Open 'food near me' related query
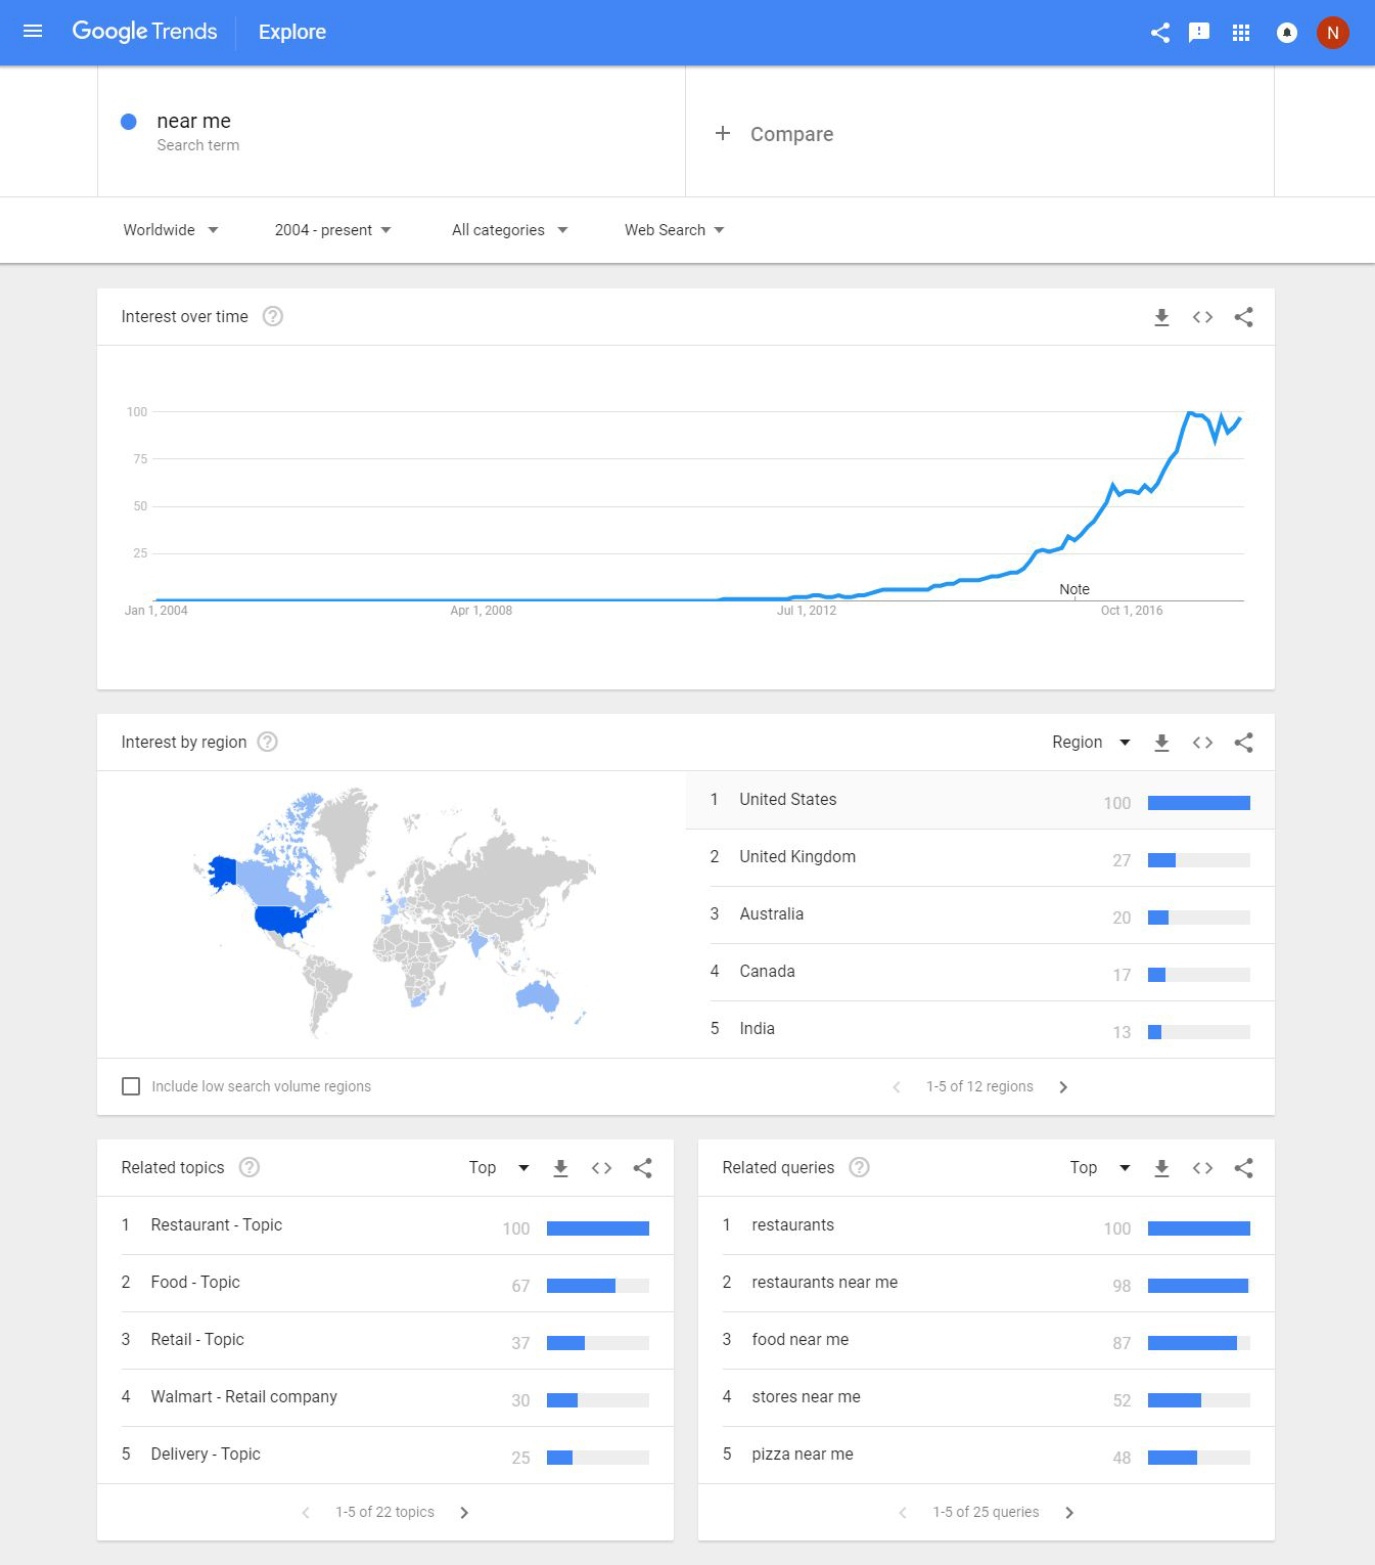The width and height of the screenshot is (1375, 1565). pyautogui.click(x=986, y=1340)
